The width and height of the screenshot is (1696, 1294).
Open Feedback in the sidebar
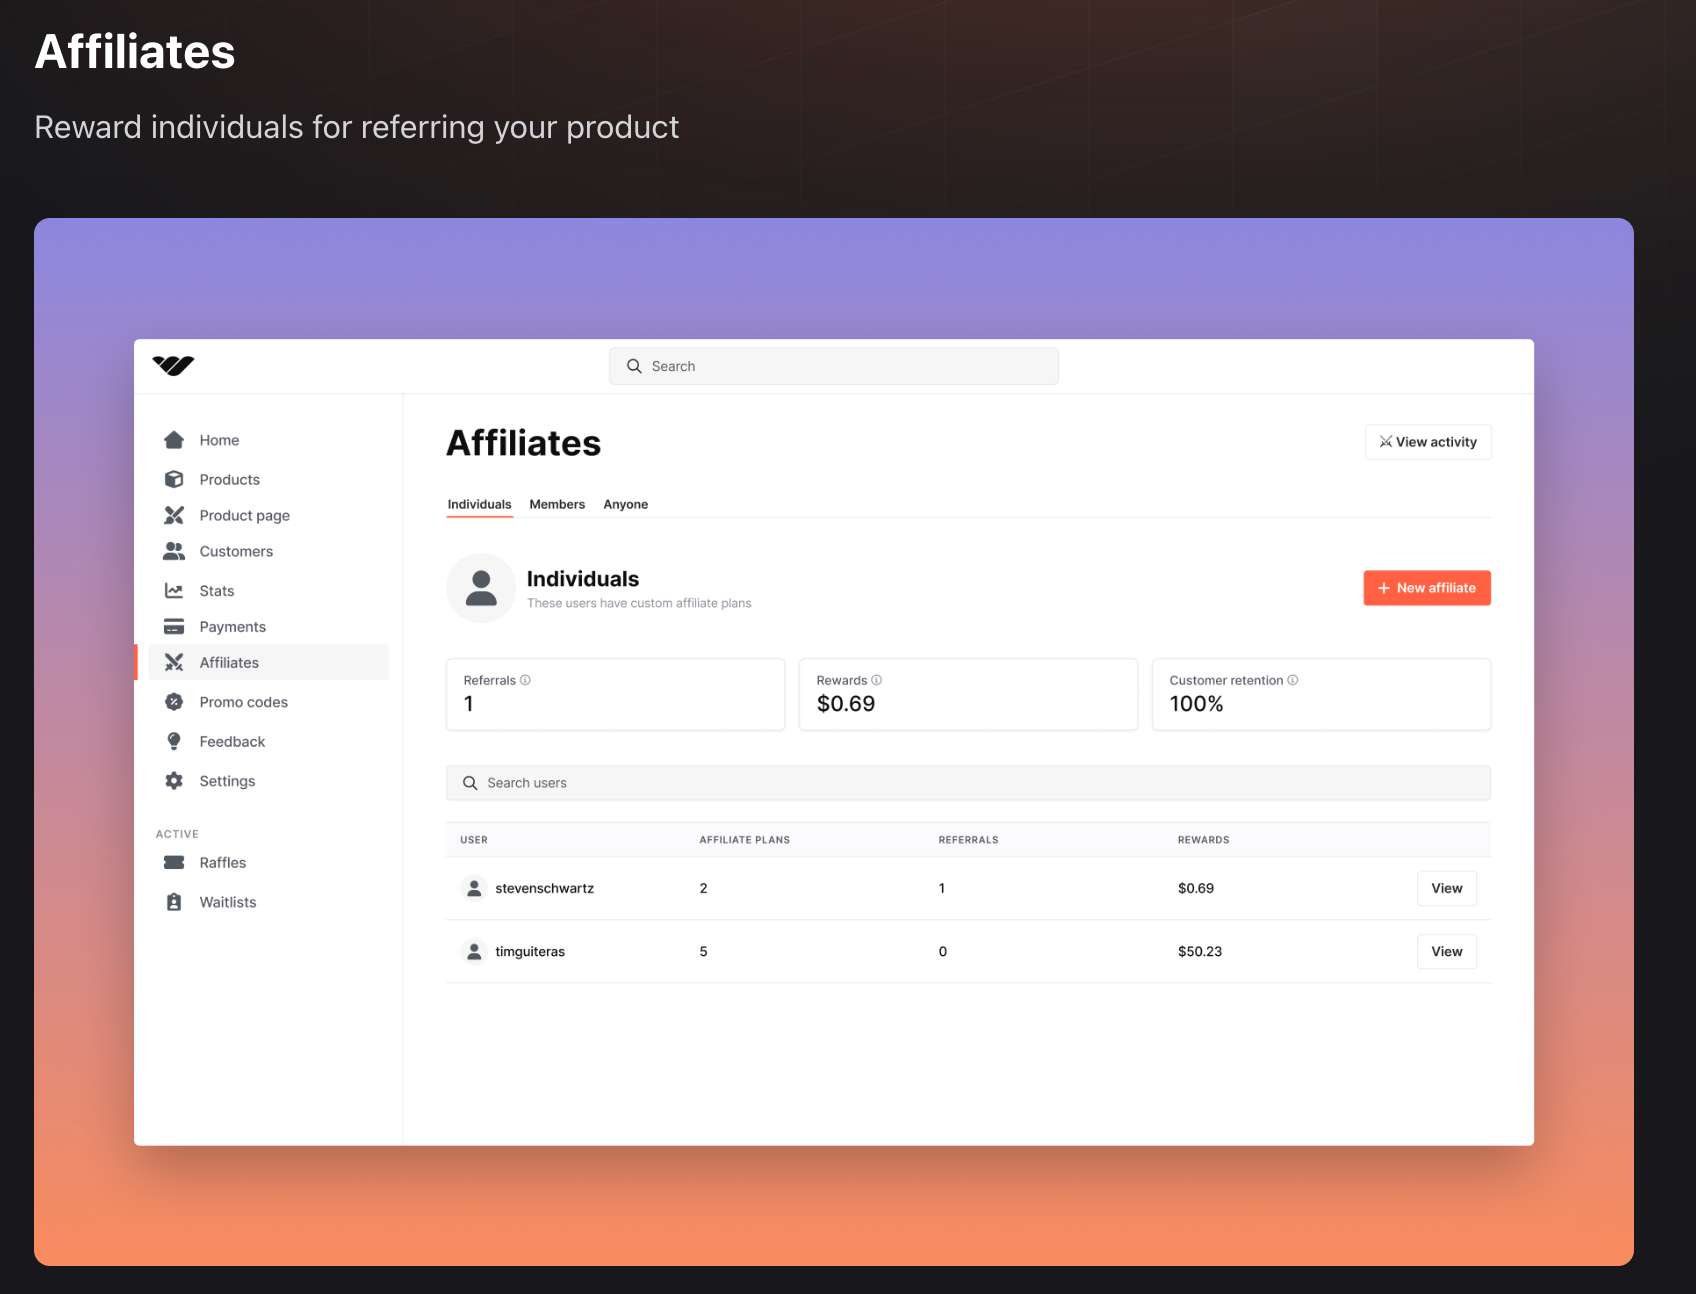pyautogui.click(x=269, y=741)
